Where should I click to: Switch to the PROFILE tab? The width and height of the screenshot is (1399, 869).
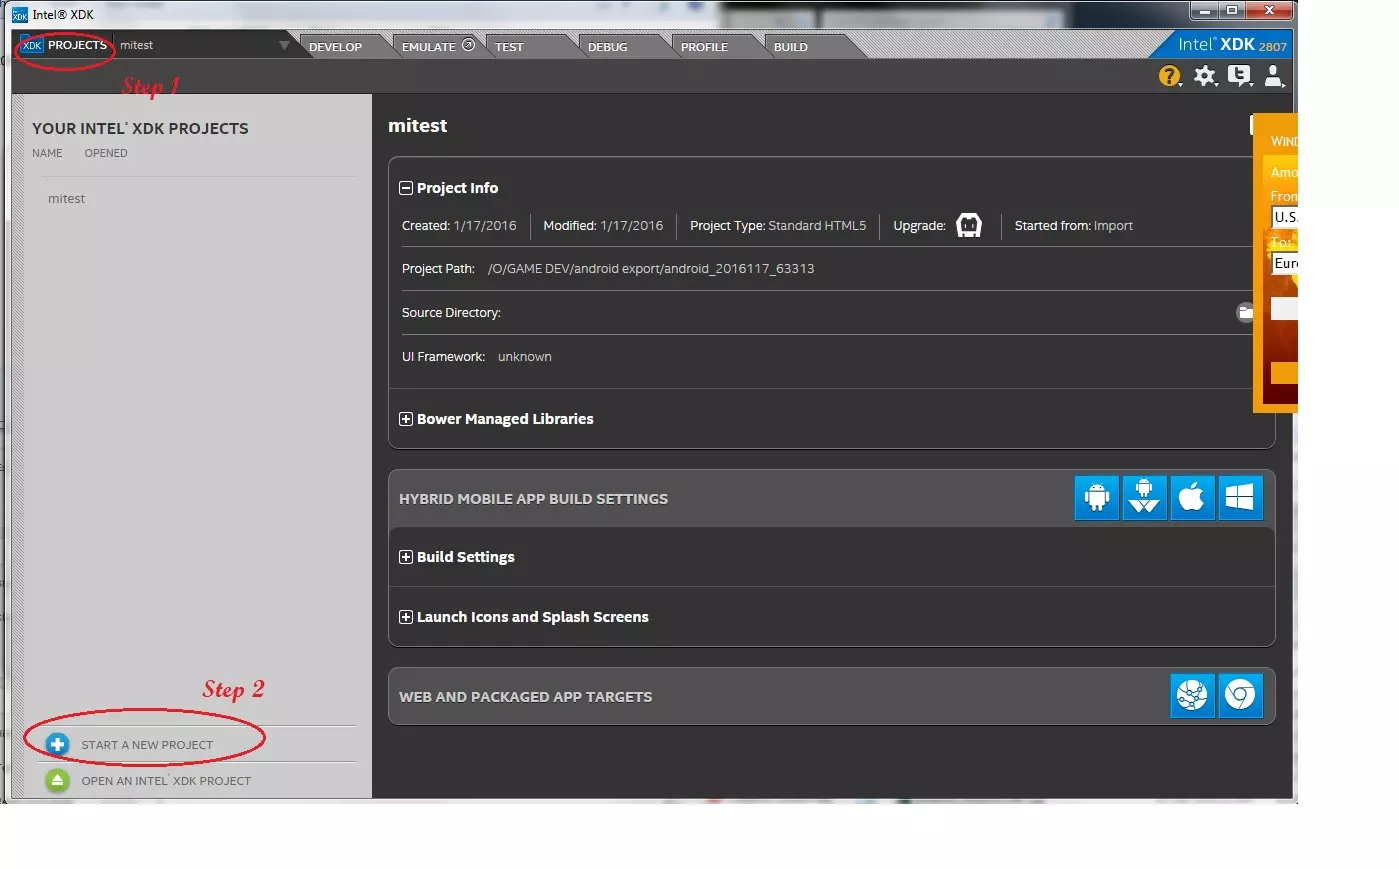tap(705, 47)
